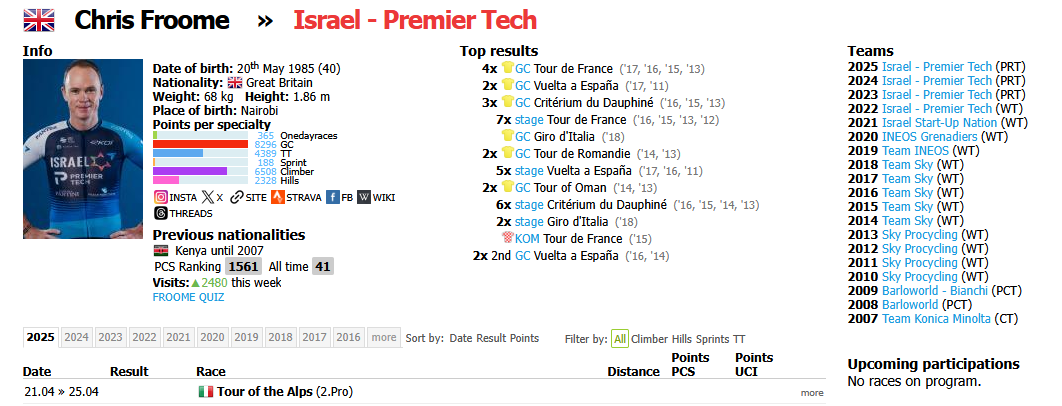This screenshot has width=1062, height=406.
Task: Click the Tour de France yellow jersey icon
Action: [x=507, y=69]
